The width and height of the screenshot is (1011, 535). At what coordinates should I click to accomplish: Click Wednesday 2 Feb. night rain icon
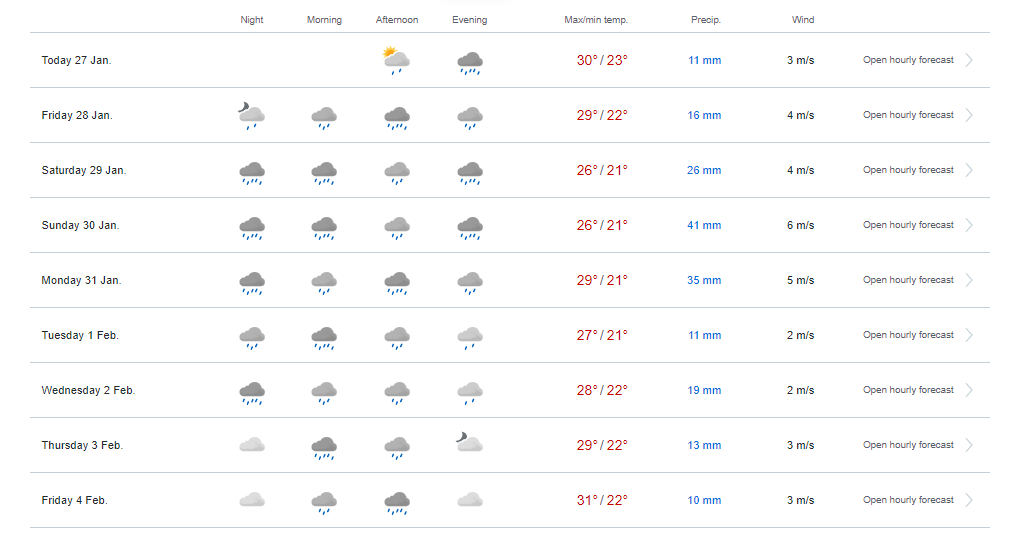pos(251,393)
